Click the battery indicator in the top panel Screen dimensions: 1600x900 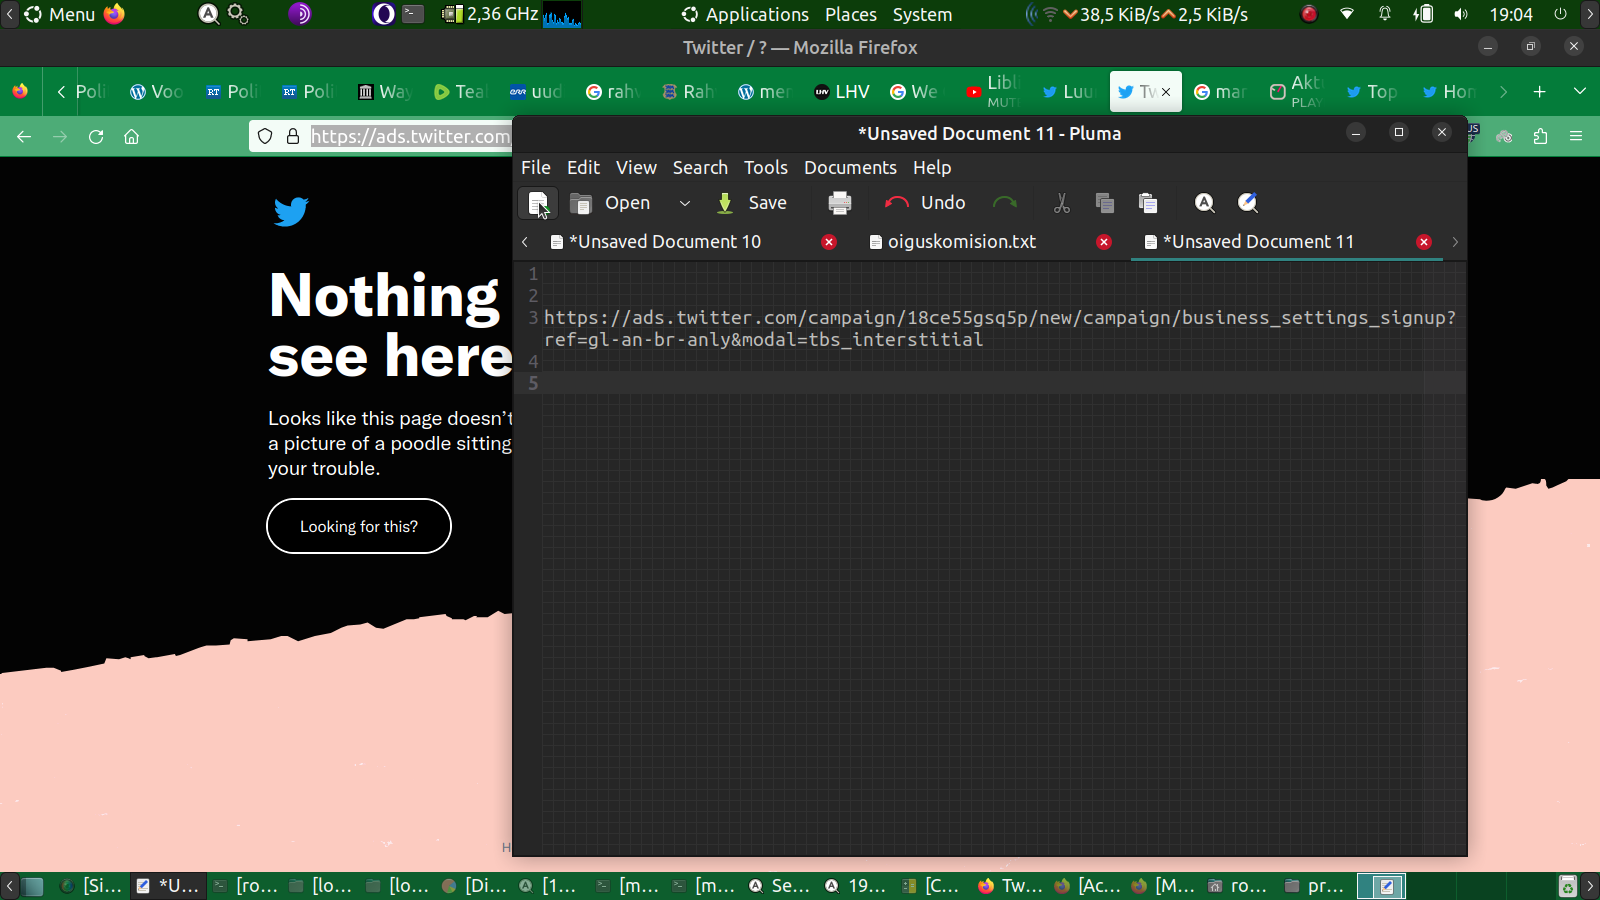pyautogui.click(x=1423, y=14)
